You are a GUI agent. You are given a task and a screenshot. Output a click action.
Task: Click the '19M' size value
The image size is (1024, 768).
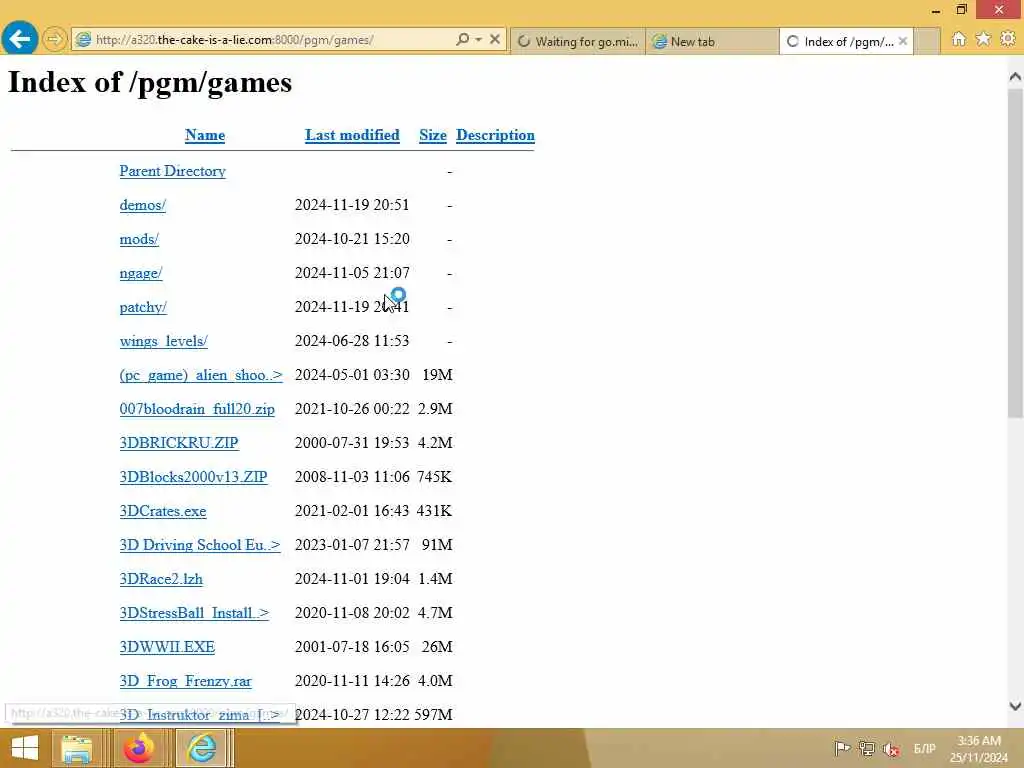437,375
